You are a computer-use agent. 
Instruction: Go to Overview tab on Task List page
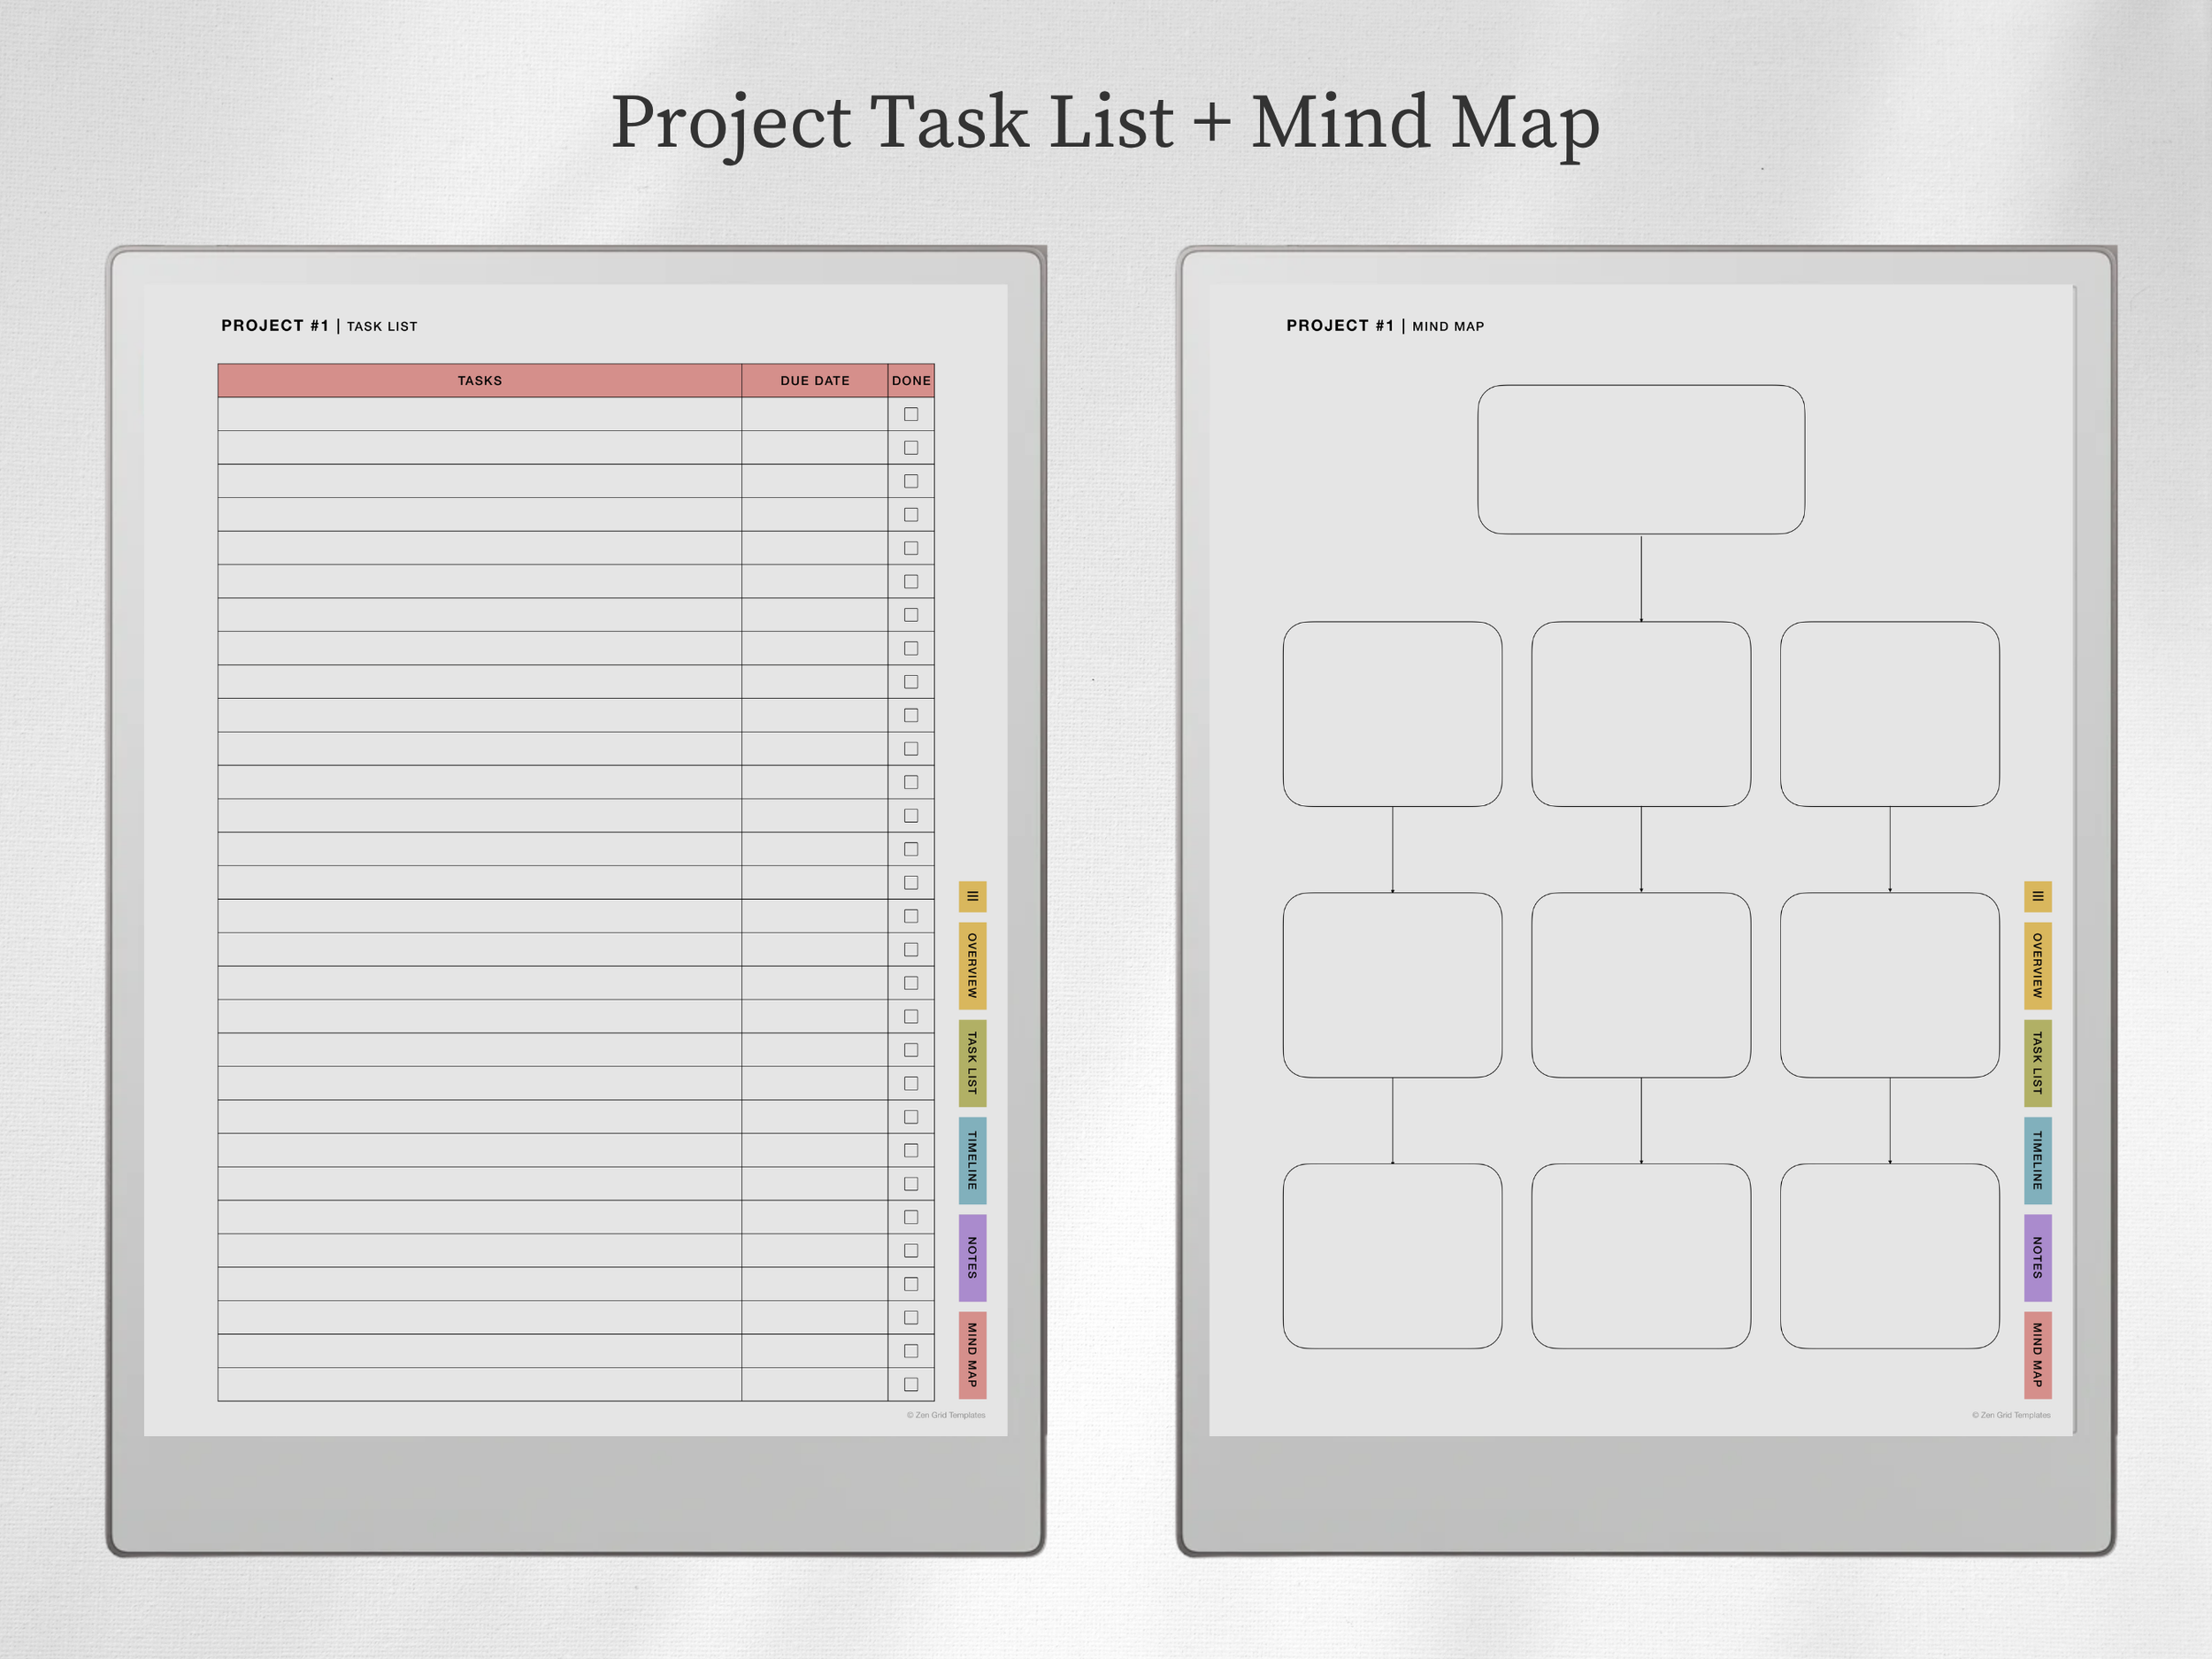(972, 966)
